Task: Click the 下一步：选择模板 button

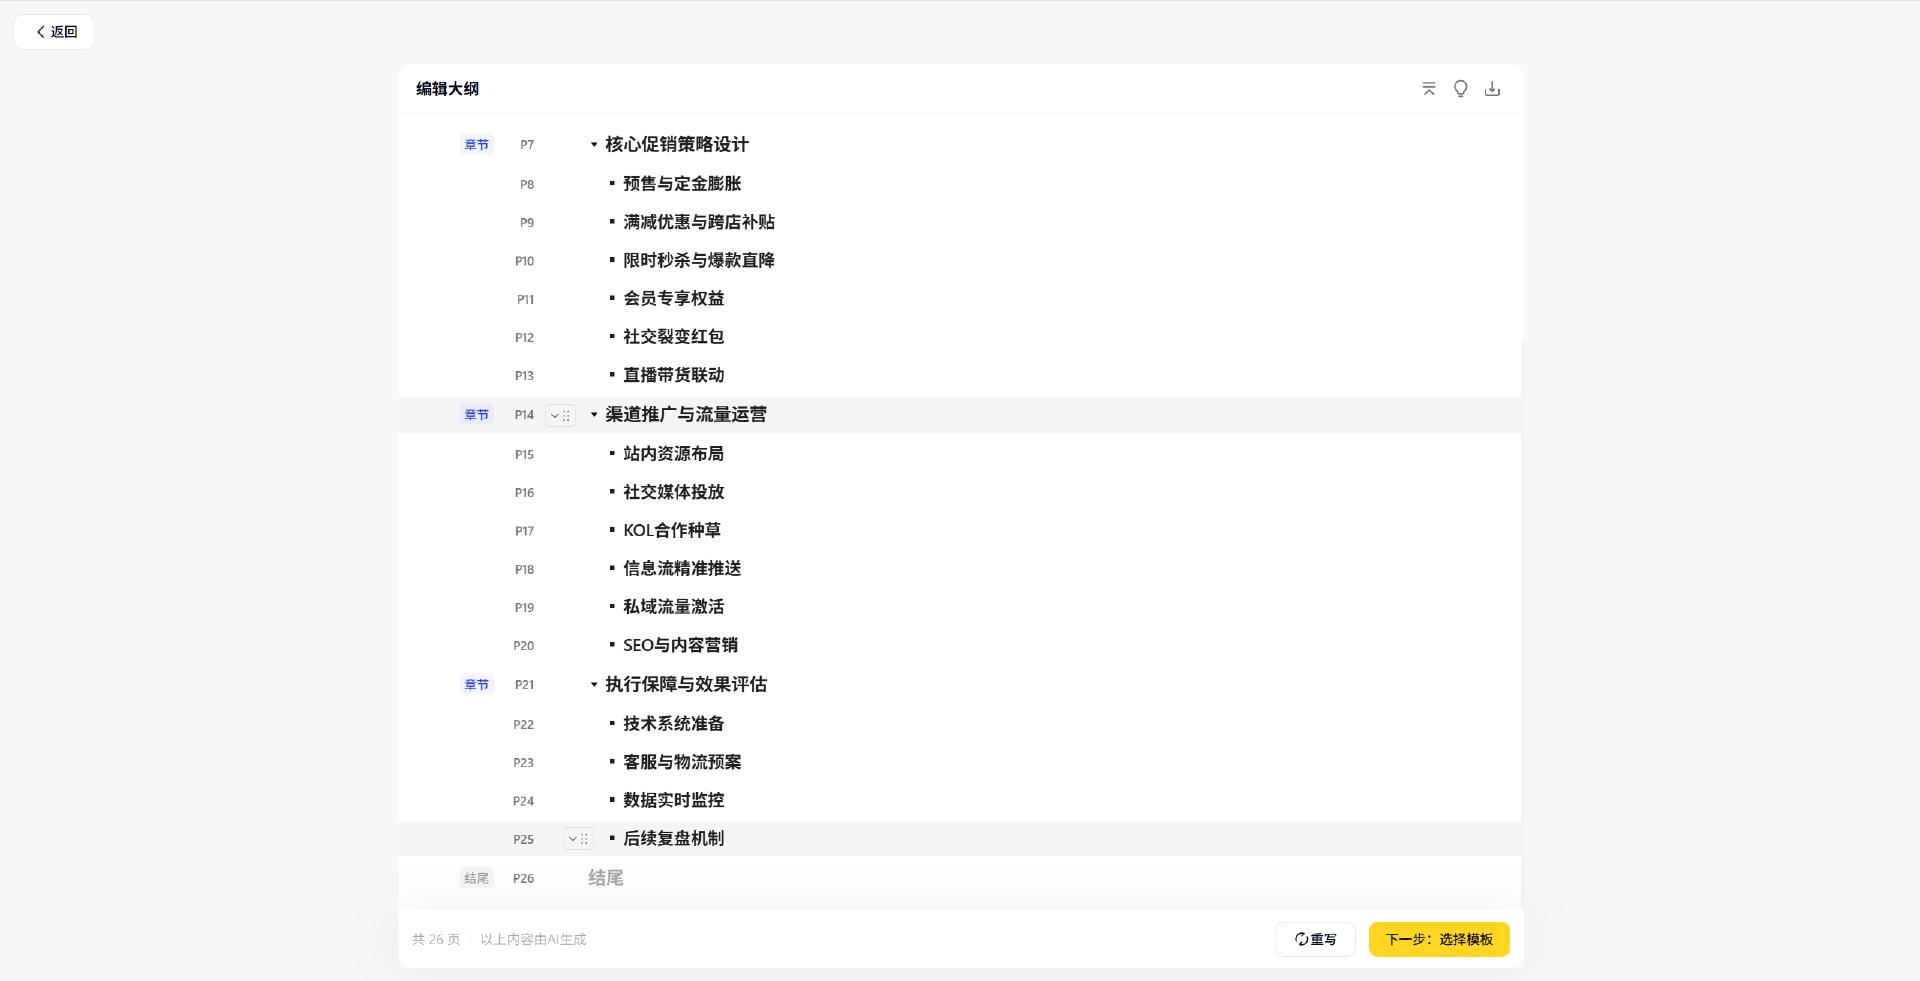Action: pos(1438,939)
